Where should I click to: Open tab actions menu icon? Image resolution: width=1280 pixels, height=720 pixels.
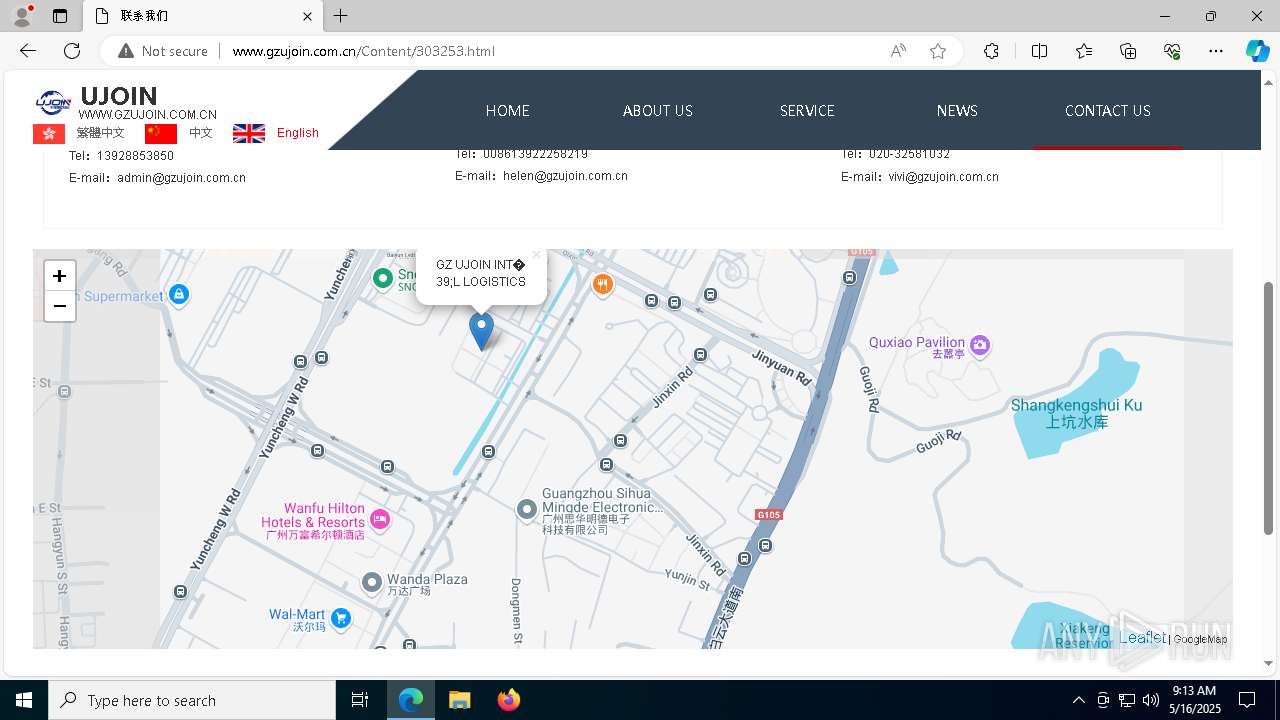[x=60, y=16]
